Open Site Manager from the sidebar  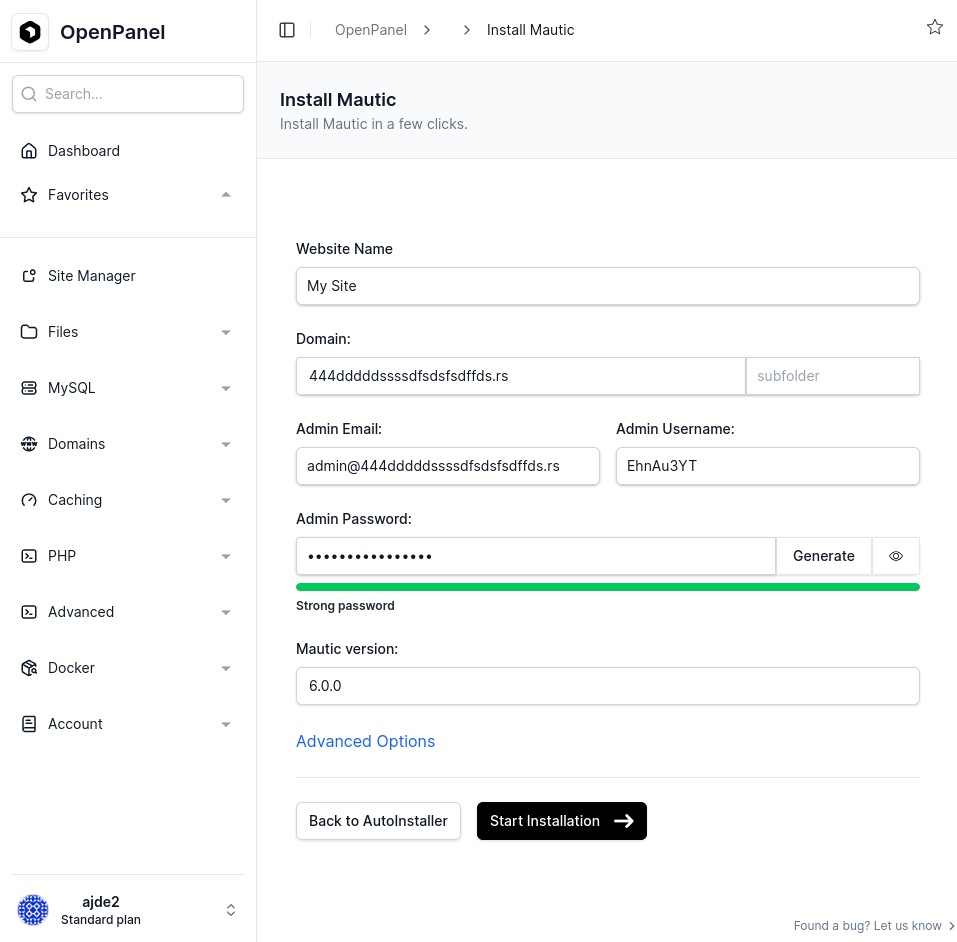coord(92,276)
